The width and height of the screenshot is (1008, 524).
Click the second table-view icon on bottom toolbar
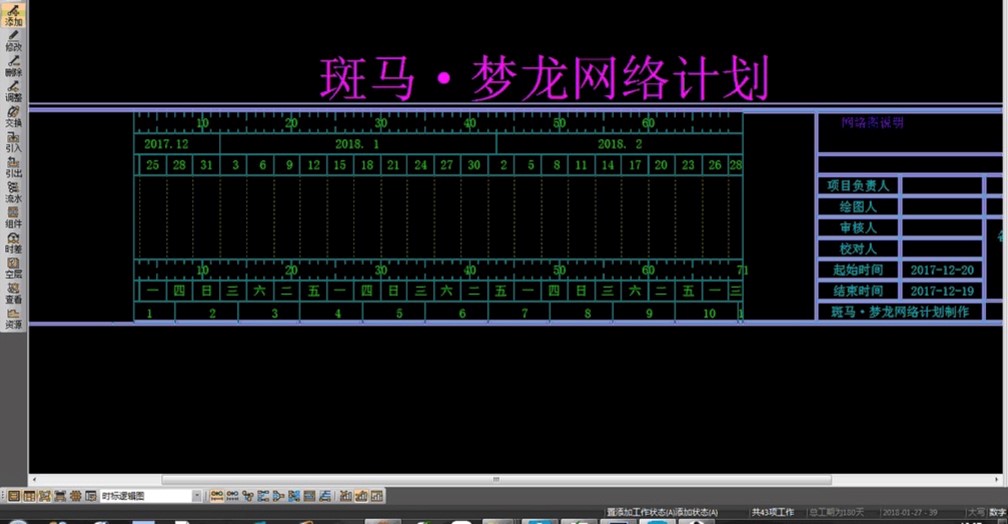(29, 496)
